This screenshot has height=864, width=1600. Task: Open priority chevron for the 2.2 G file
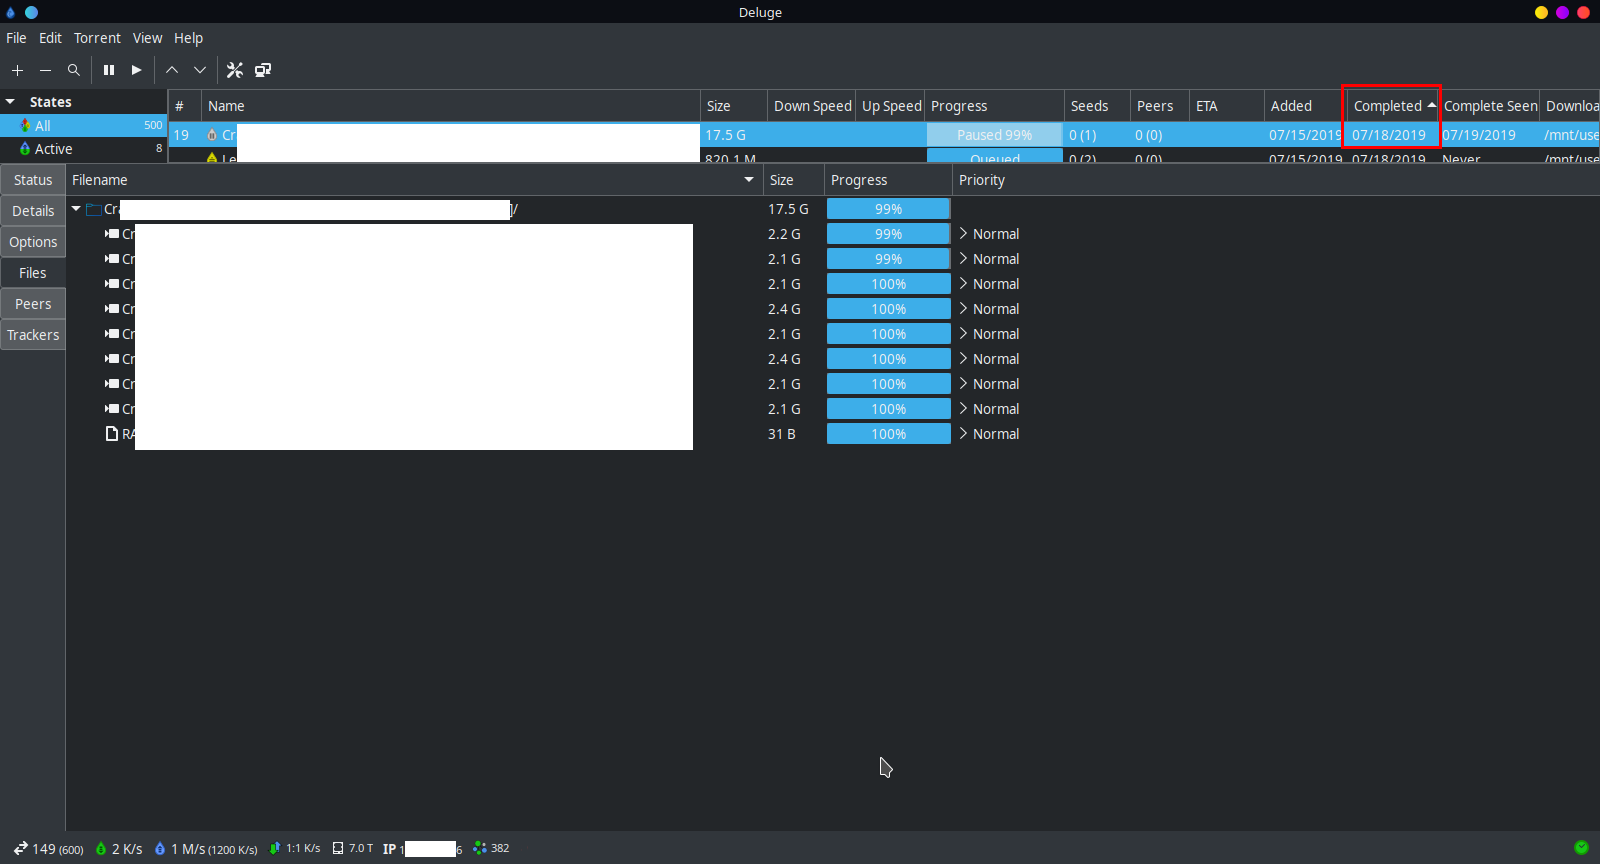click(x=963, y=233)
